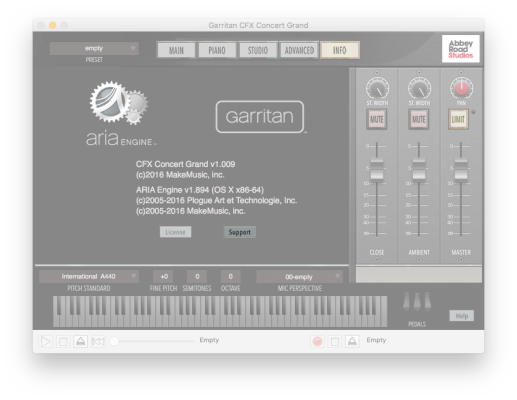The width and height of the screenshot is (517, 400).
Task: Click the Fine Pitch value field
Action: [x=163, y=277]
